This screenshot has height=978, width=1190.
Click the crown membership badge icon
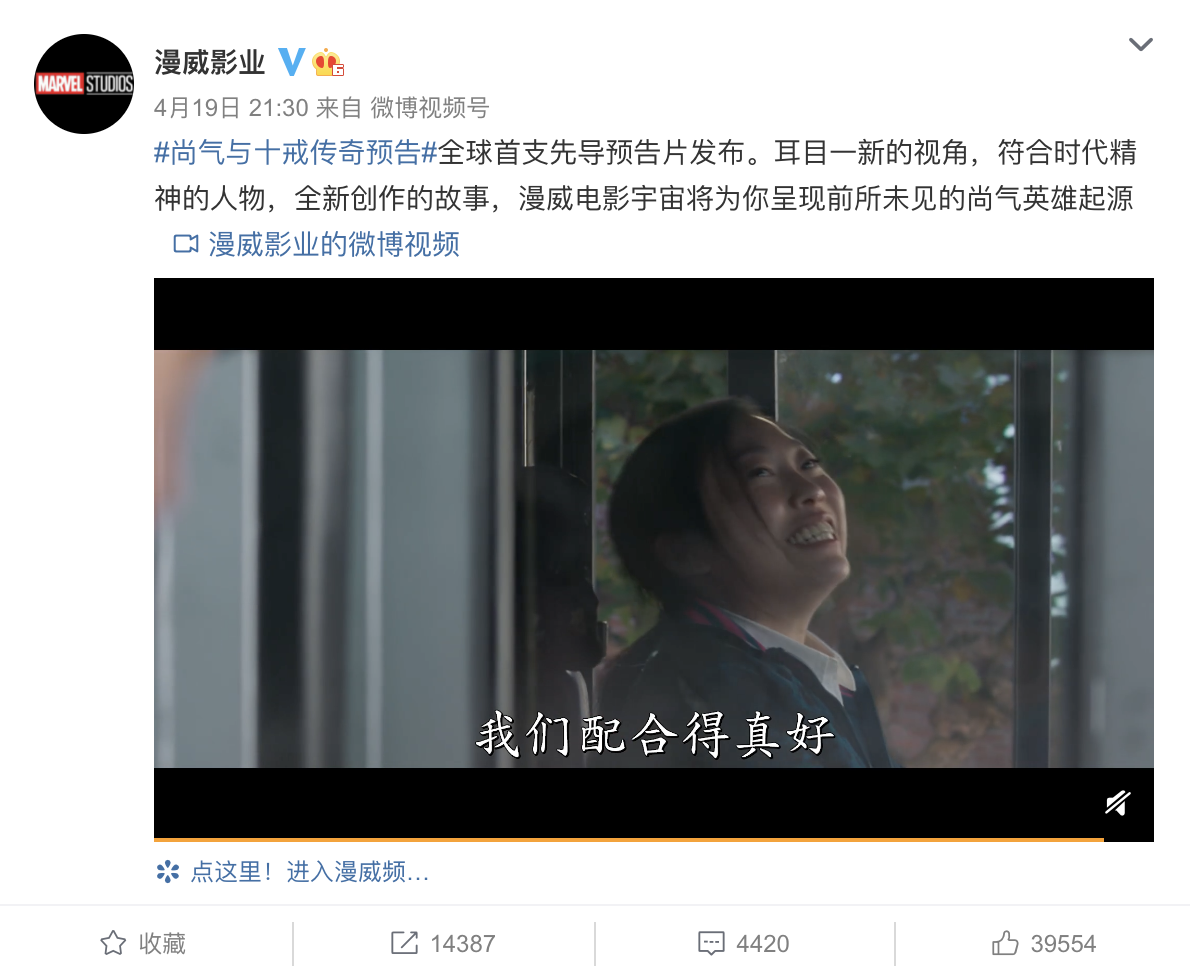[328, 62]
